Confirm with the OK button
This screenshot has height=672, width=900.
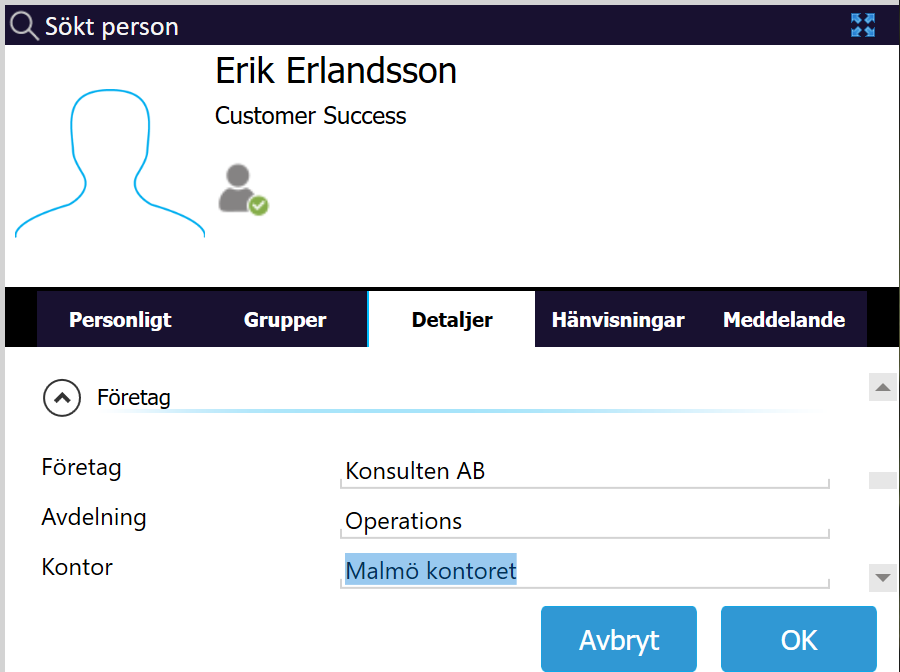[x=798, y=639]
